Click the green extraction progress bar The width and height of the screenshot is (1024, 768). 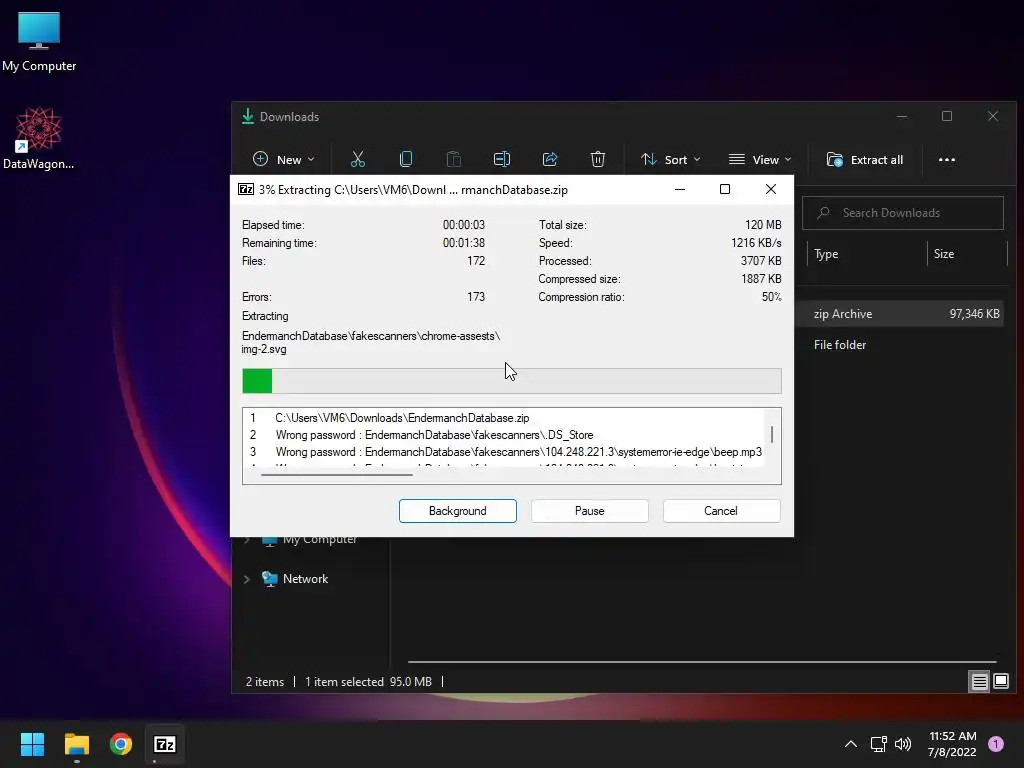click(511, 381)
